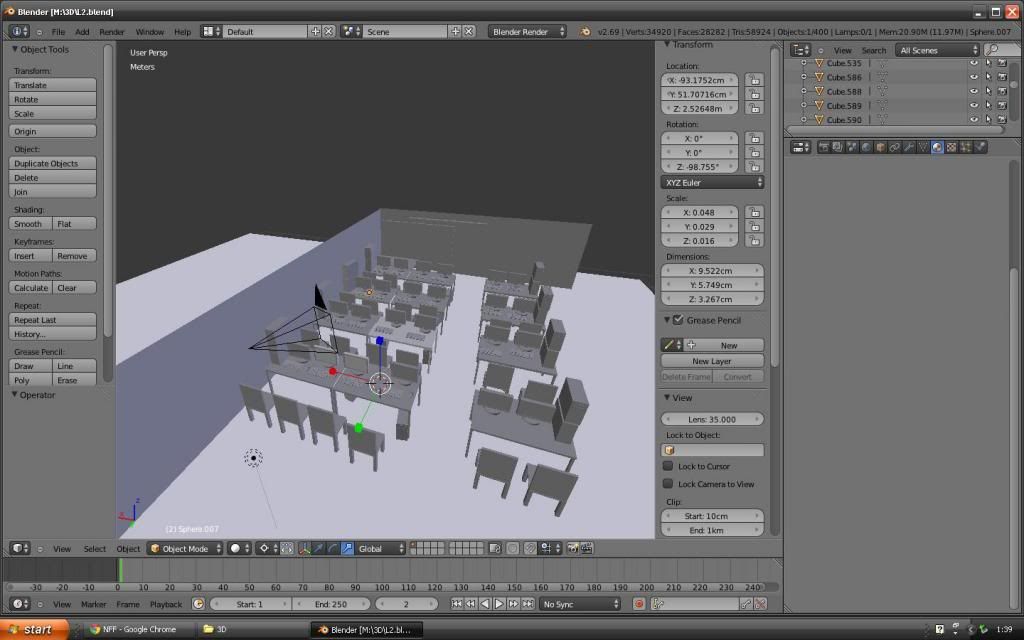Click the Object Constraints chain-link icon
1024x640 pixels.
[894, 147]
